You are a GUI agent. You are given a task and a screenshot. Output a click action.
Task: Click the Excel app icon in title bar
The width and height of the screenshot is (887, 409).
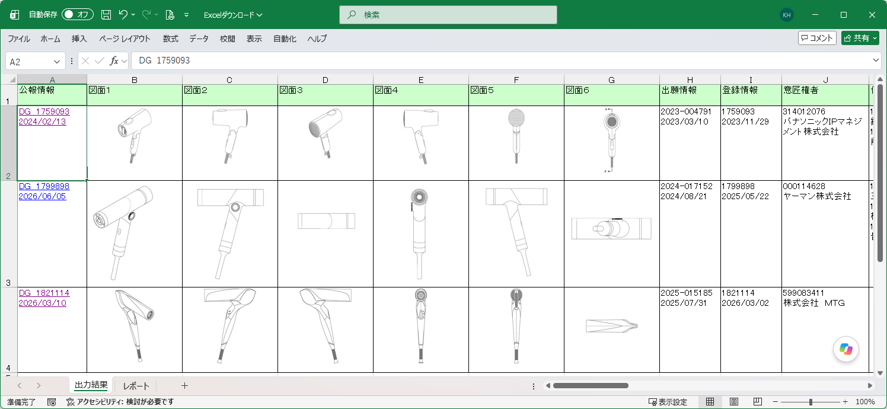(15, 15)
